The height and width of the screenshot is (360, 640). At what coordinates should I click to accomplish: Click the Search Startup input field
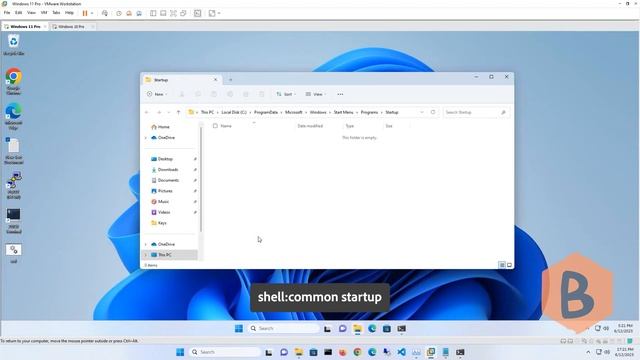476,112
